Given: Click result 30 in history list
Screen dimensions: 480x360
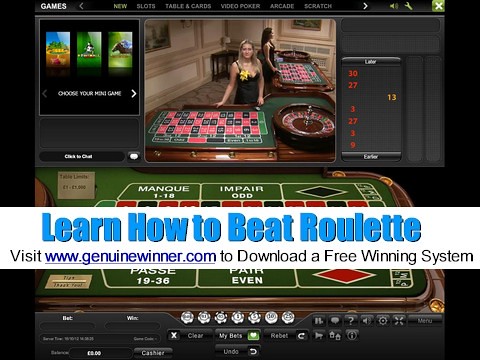Looking at the screenshot, I should [x=353, y=73].
